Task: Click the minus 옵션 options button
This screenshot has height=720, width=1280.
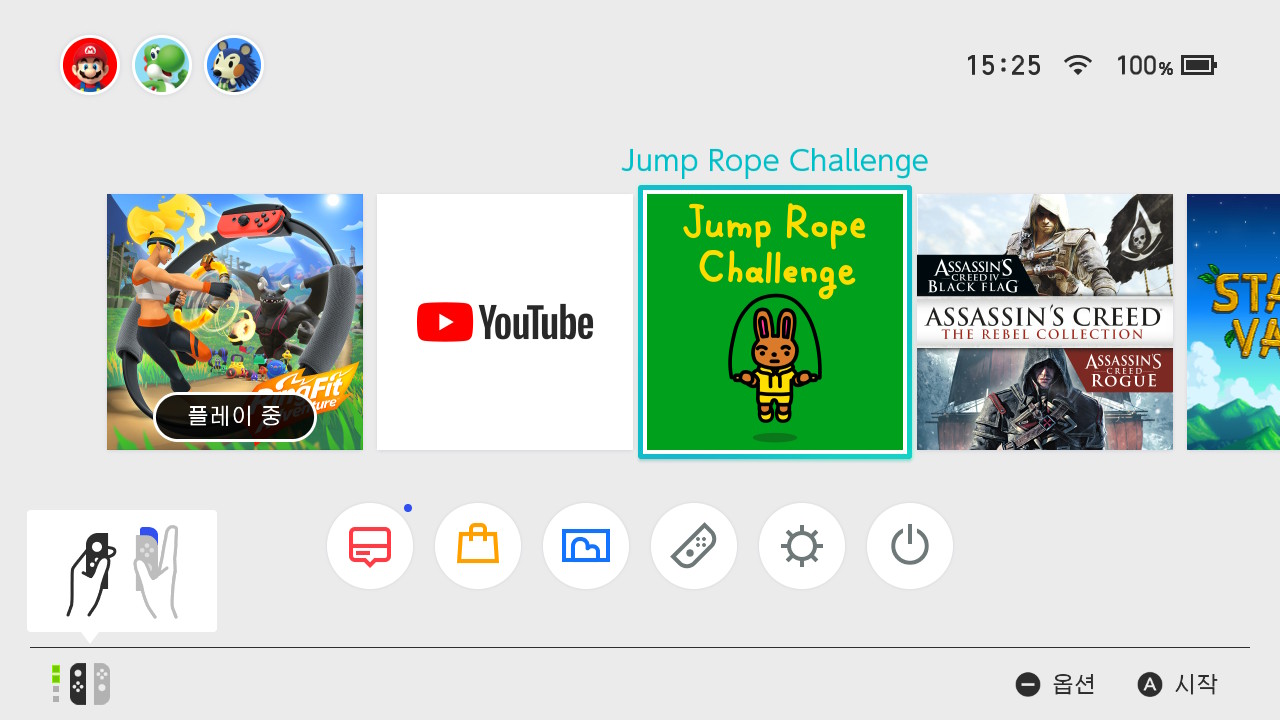Action: pyautogui.click(x=1055, y=684)
